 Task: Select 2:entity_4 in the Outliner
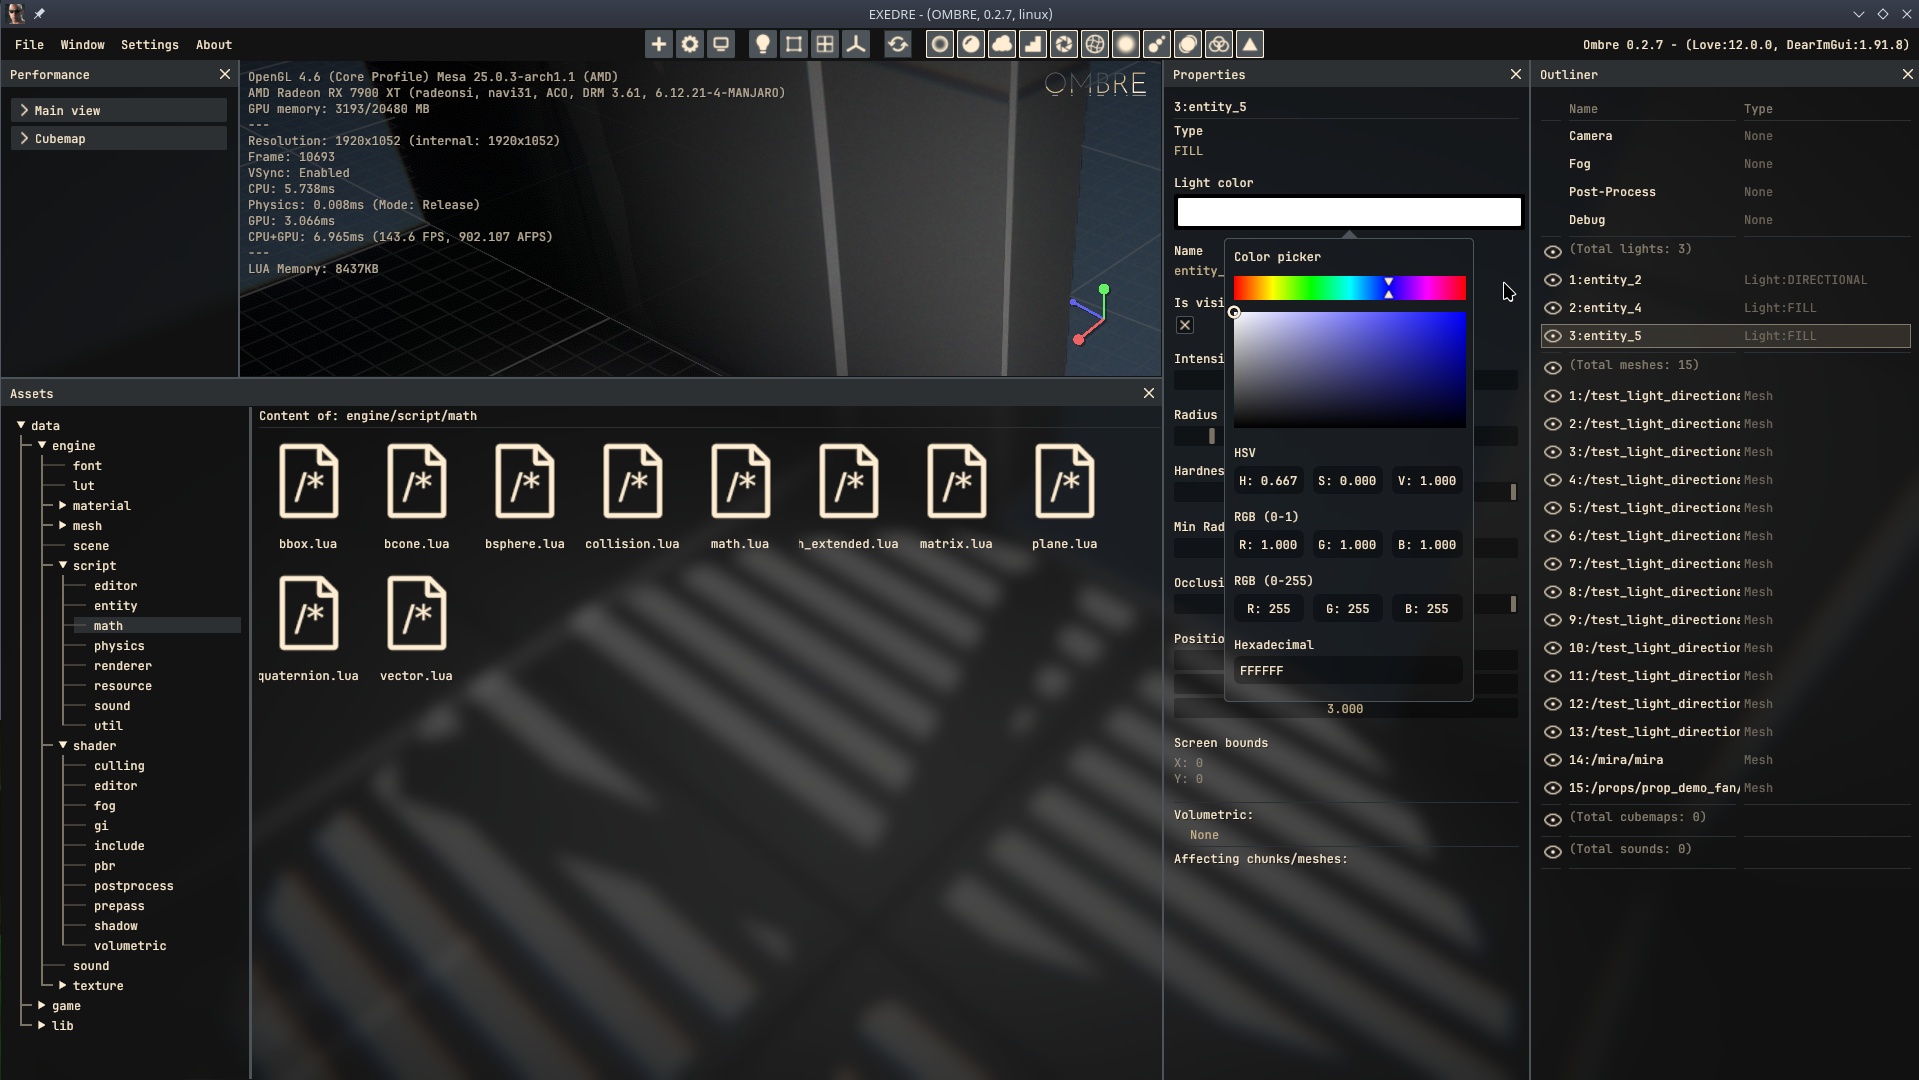pyautogui.click(x=1604, y=308)
